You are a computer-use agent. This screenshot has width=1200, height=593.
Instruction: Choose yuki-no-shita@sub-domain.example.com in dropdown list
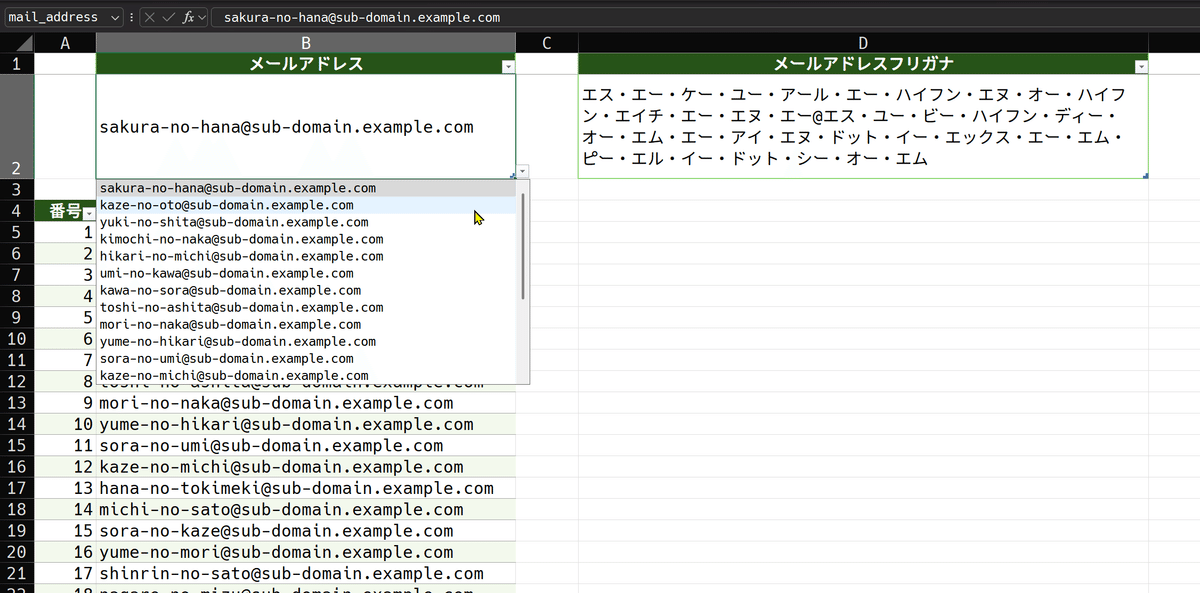[307, 222]
